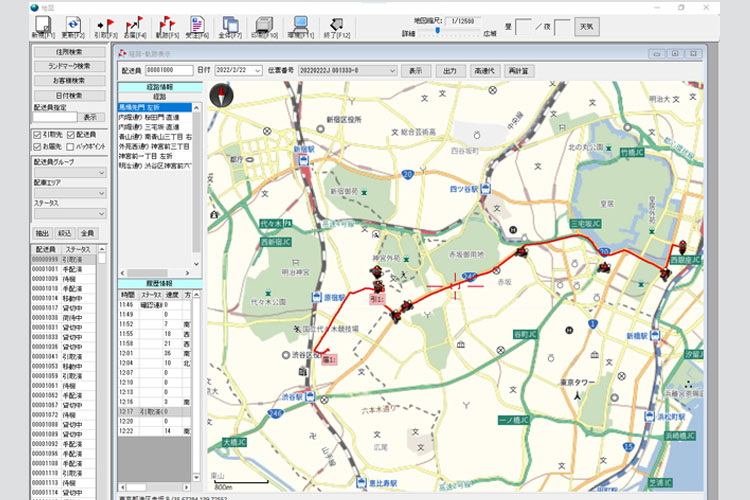750x500 pixels.
Task: Uncheck the 引取先 checkbox
Action: click(x=36, y=134)
